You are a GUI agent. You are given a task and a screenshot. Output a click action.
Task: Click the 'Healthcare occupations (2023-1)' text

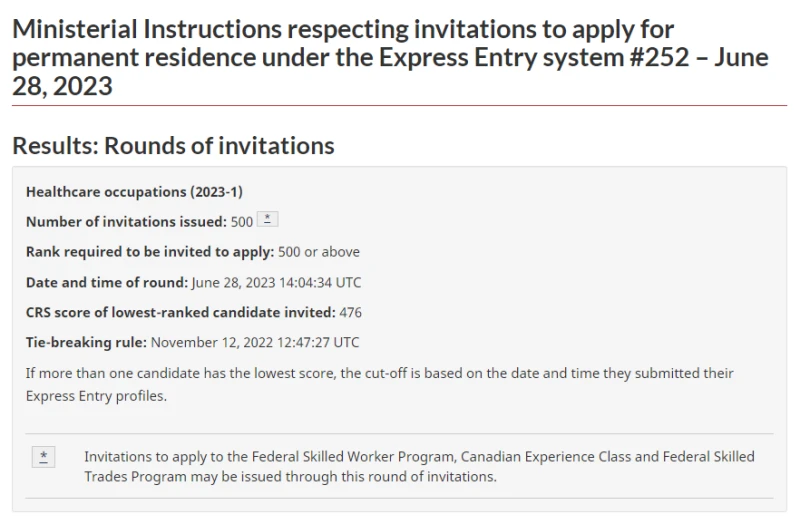[134, 192]
